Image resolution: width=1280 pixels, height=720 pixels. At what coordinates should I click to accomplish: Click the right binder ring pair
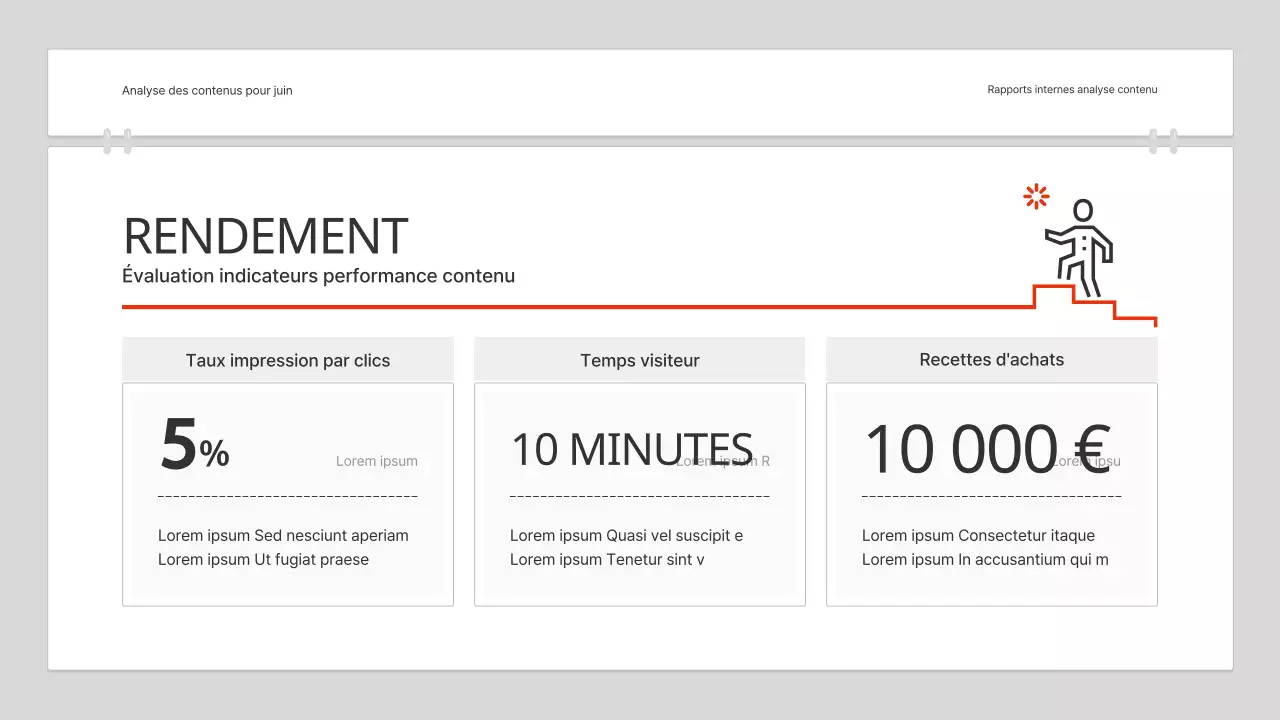(1163, 141)
